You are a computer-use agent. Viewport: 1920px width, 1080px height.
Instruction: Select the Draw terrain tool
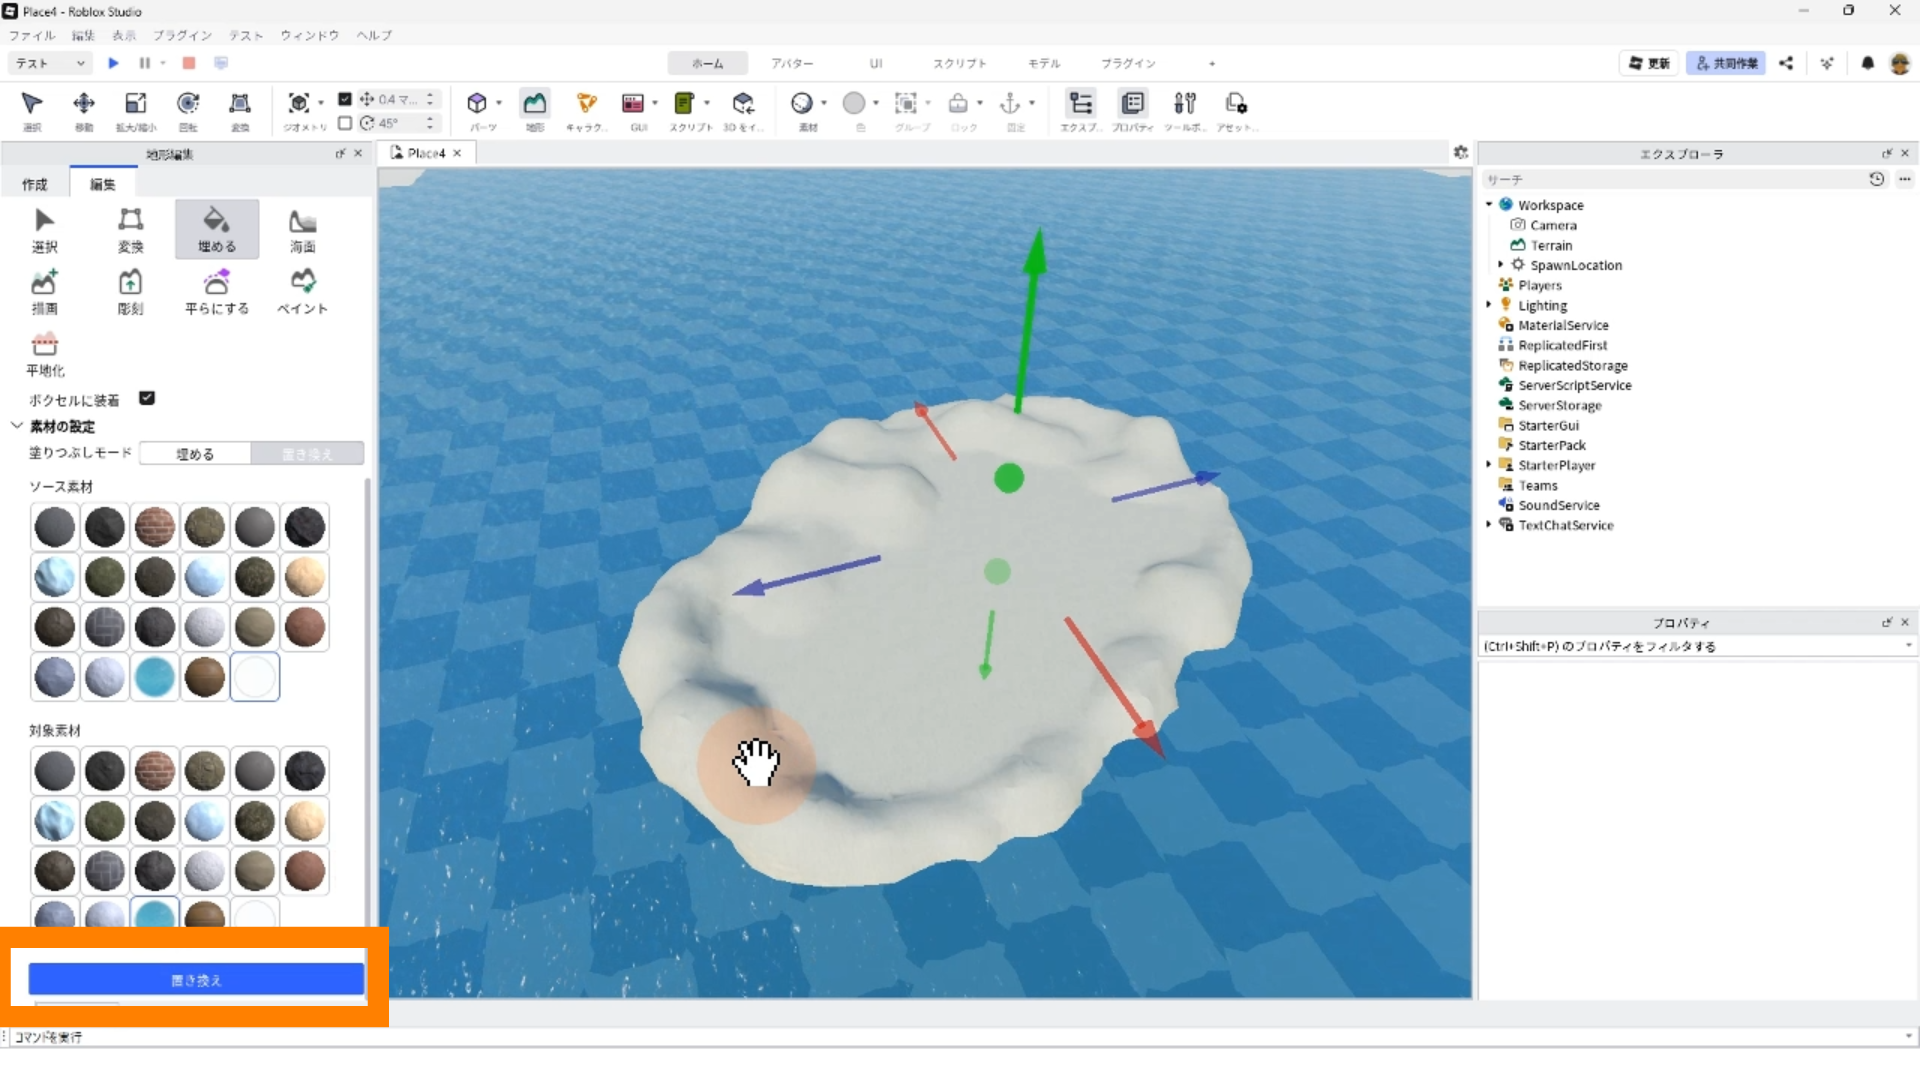tap(44, 283)
